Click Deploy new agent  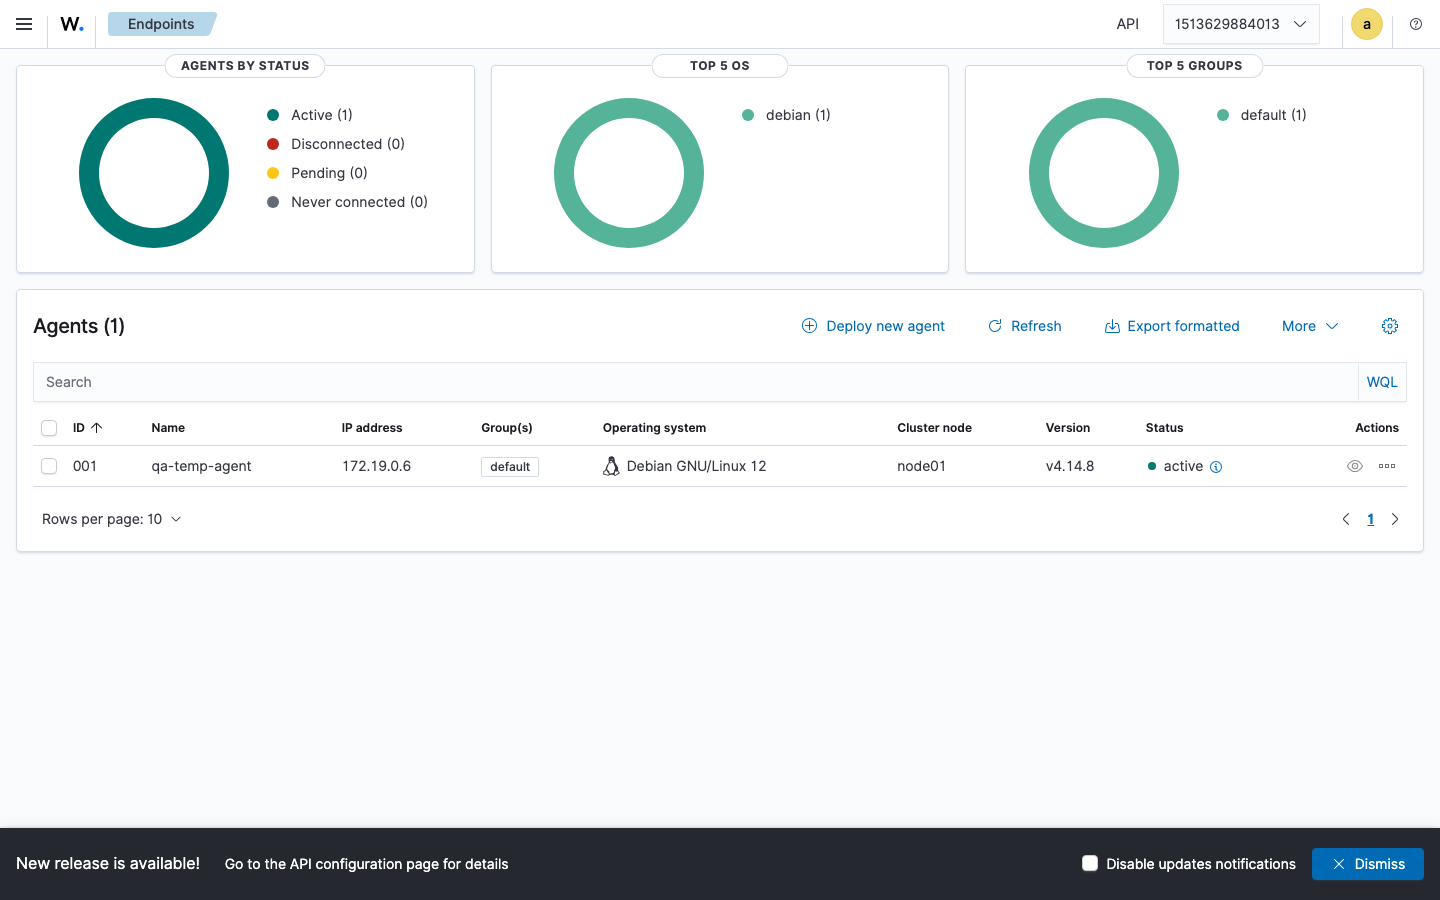pyautogui.click(x=873, y=326)
